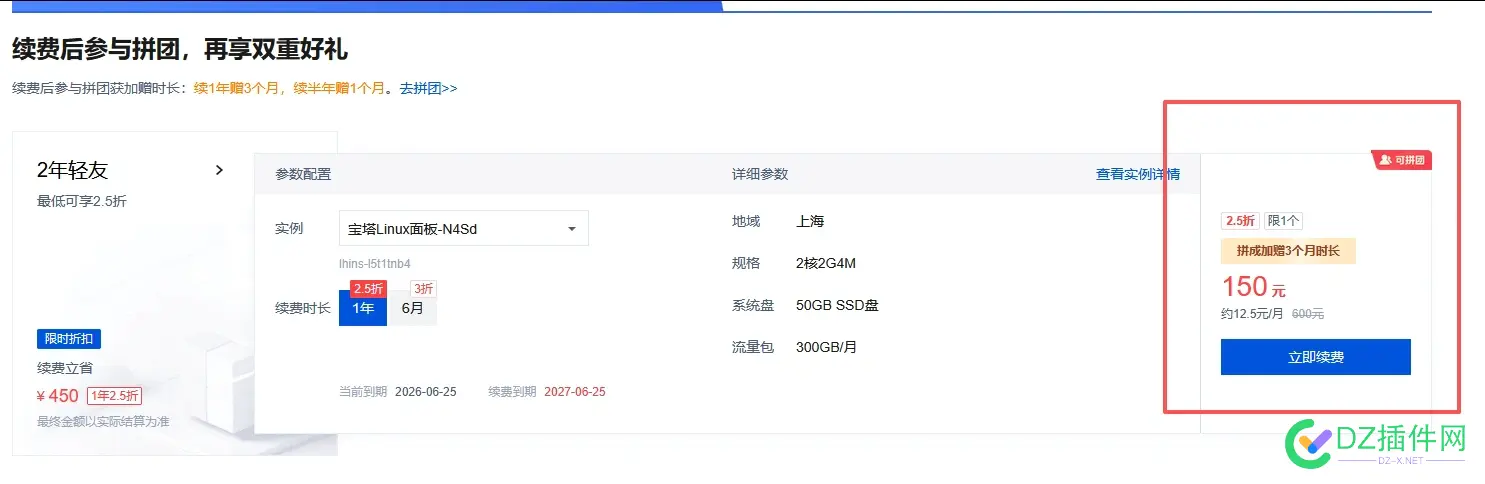Click the 立即续费 button

click(1315, 357)
